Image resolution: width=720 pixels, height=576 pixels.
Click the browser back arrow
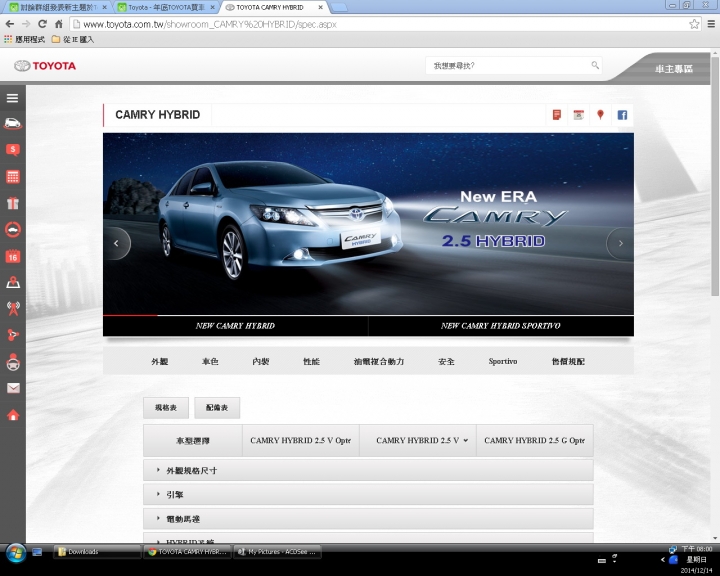(x=10, y=24)
